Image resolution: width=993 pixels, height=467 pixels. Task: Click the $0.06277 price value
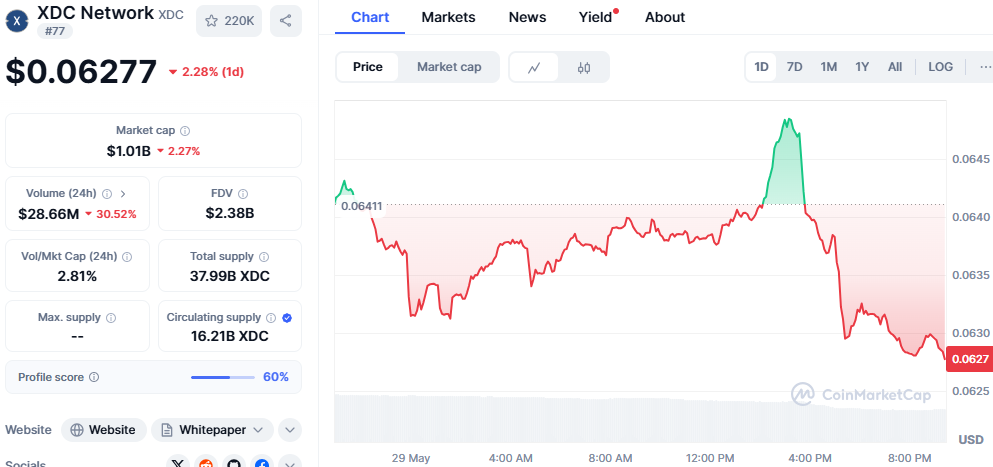tap(81, 71)
